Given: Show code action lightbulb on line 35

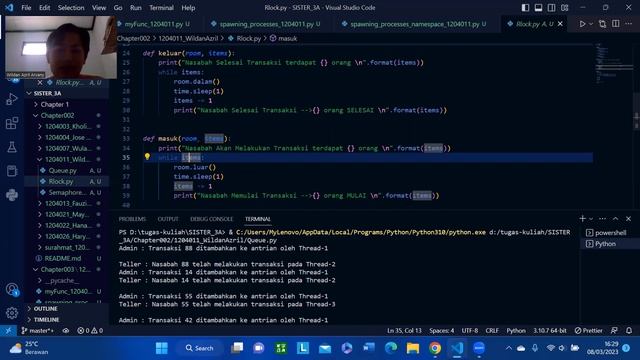Looking at the screenshot, I should click(147, 157).
